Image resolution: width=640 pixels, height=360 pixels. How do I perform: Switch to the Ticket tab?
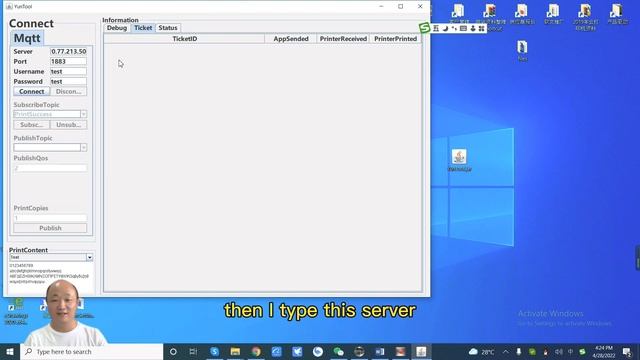click(x=143, y=28)
